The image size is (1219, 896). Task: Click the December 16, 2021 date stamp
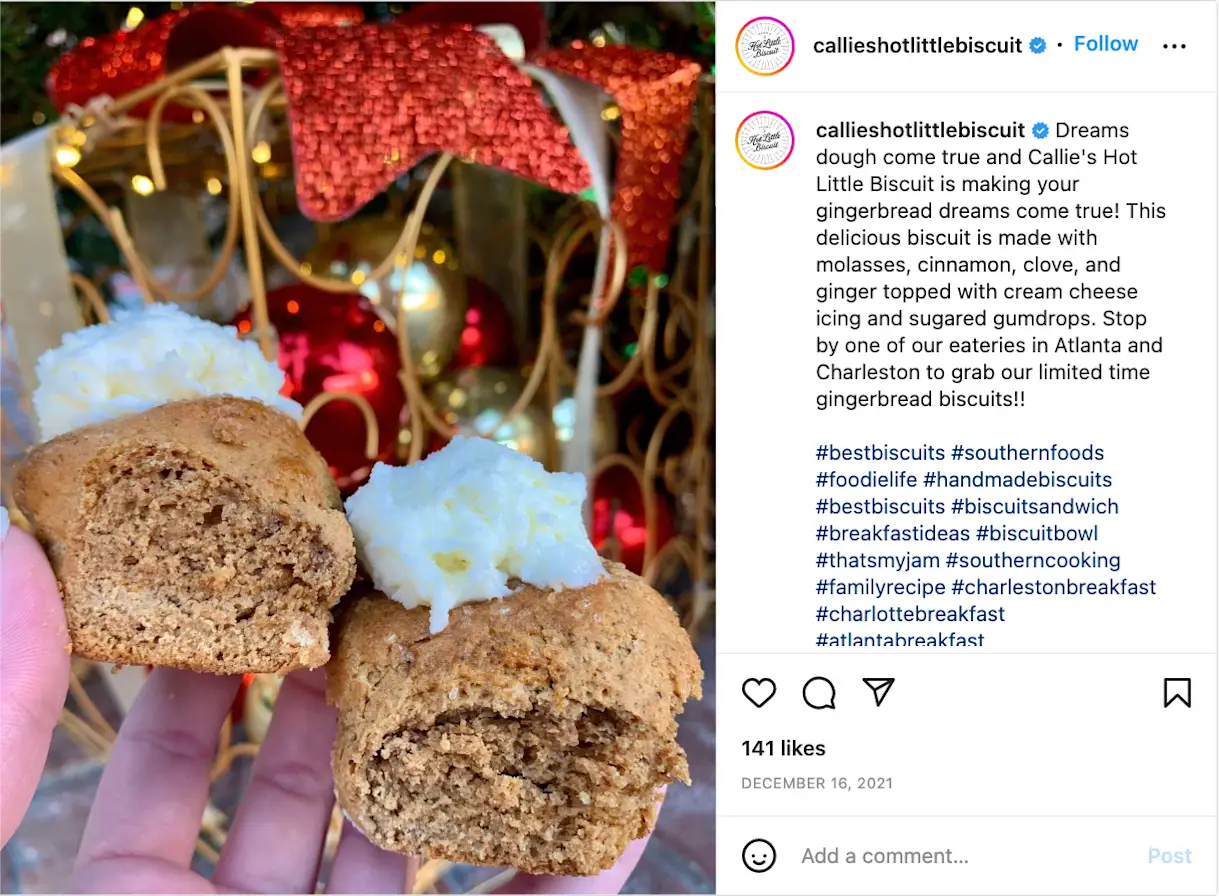pos(817,784)
